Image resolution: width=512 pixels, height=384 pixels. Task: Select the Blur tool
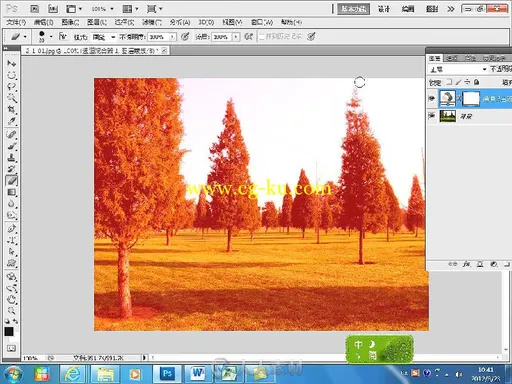point(12,204)
